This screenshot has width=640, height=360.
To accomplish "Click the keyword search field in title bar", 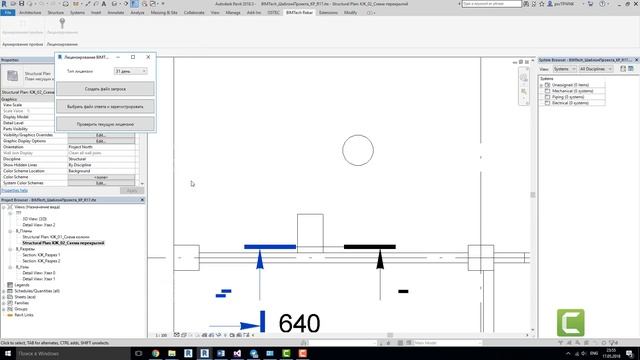I will pos(492,4).
